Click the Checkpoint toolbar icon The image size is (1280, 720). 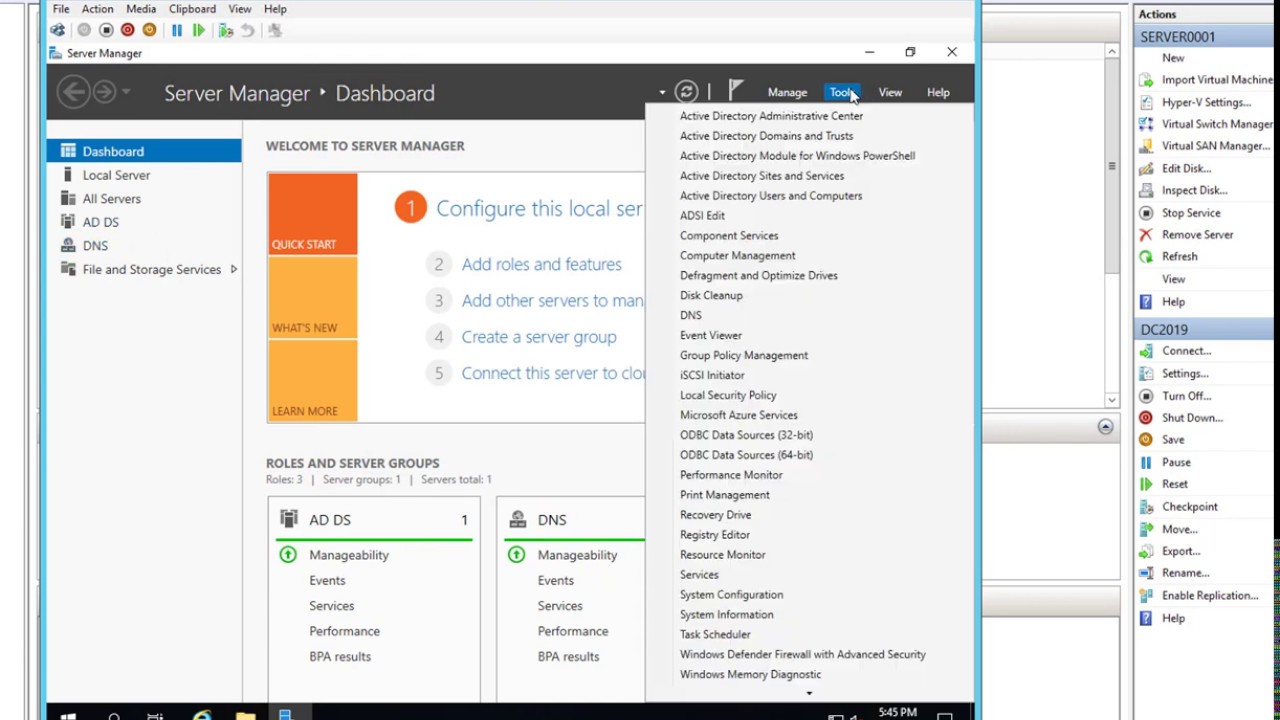pyautogui.click(x=226, y=30)
